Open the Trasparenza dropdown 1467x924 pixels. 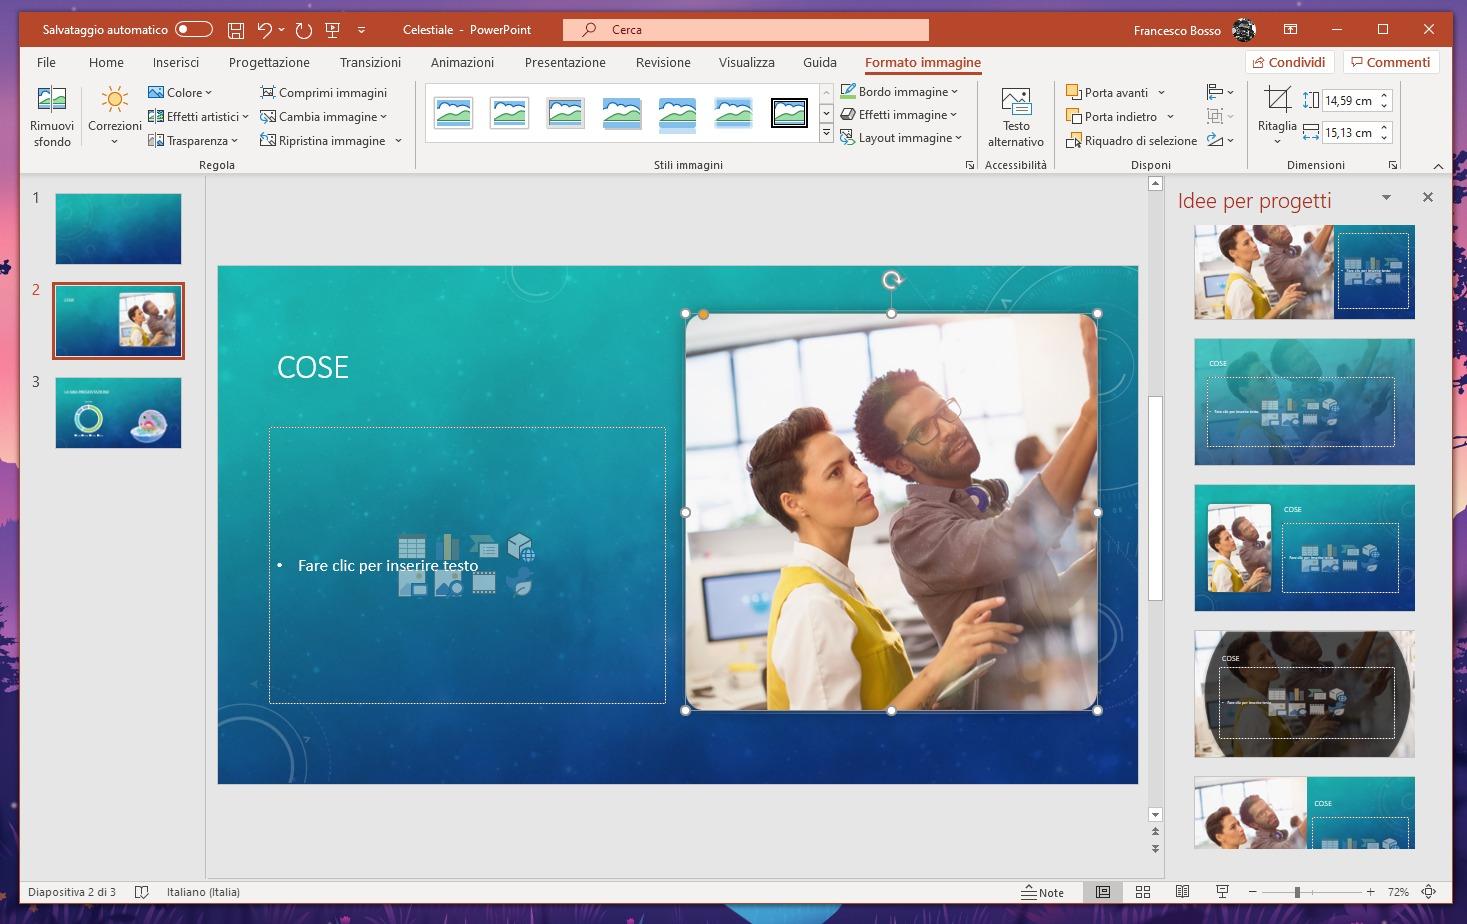click(193, 140)
